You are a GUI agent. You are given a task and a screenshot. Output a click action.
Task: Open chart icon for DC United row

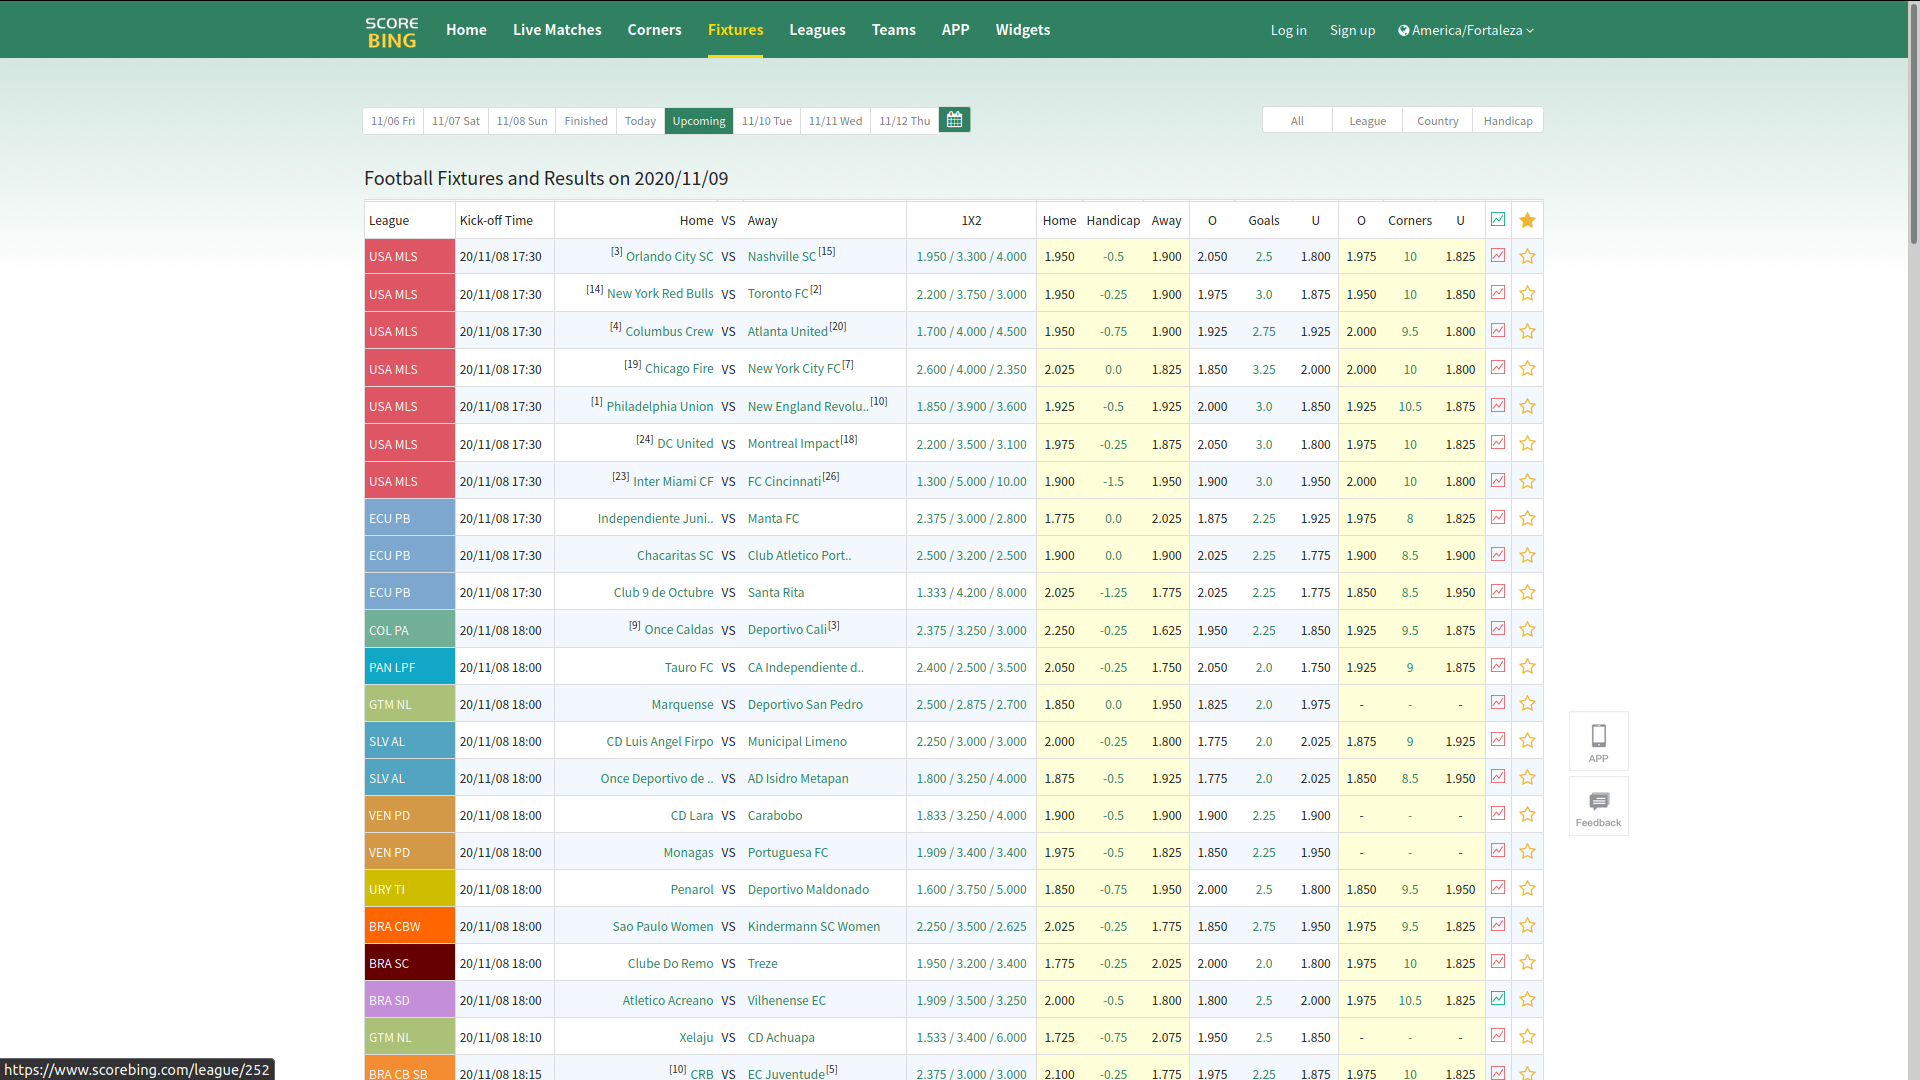coord(1498,442)
